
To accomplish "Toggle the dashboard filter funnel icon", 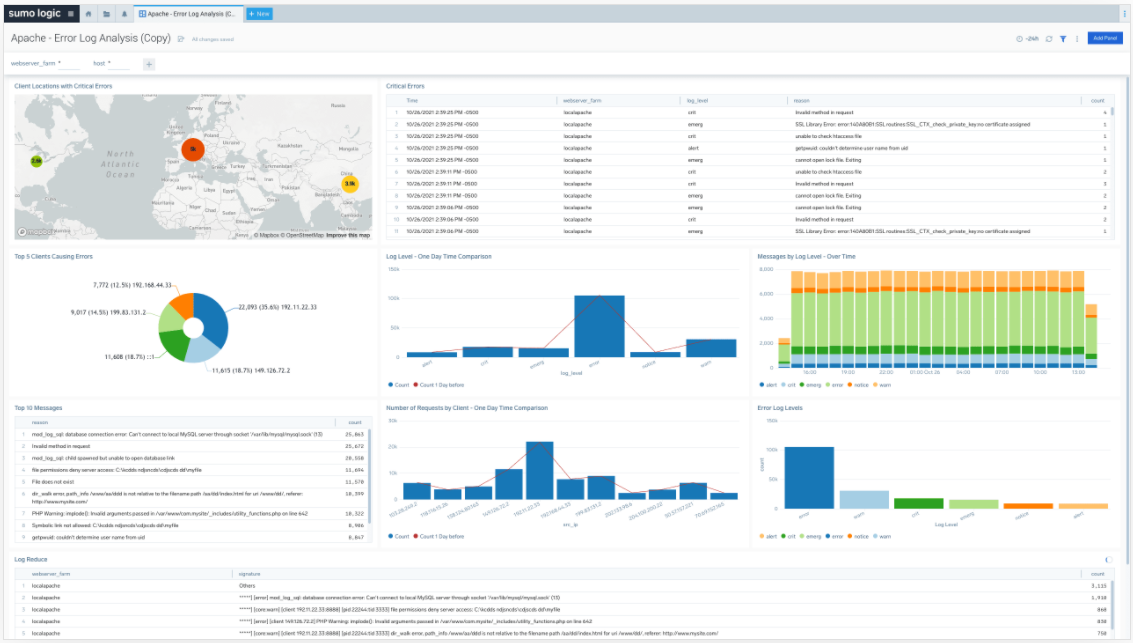I will tap(1063, 39).
